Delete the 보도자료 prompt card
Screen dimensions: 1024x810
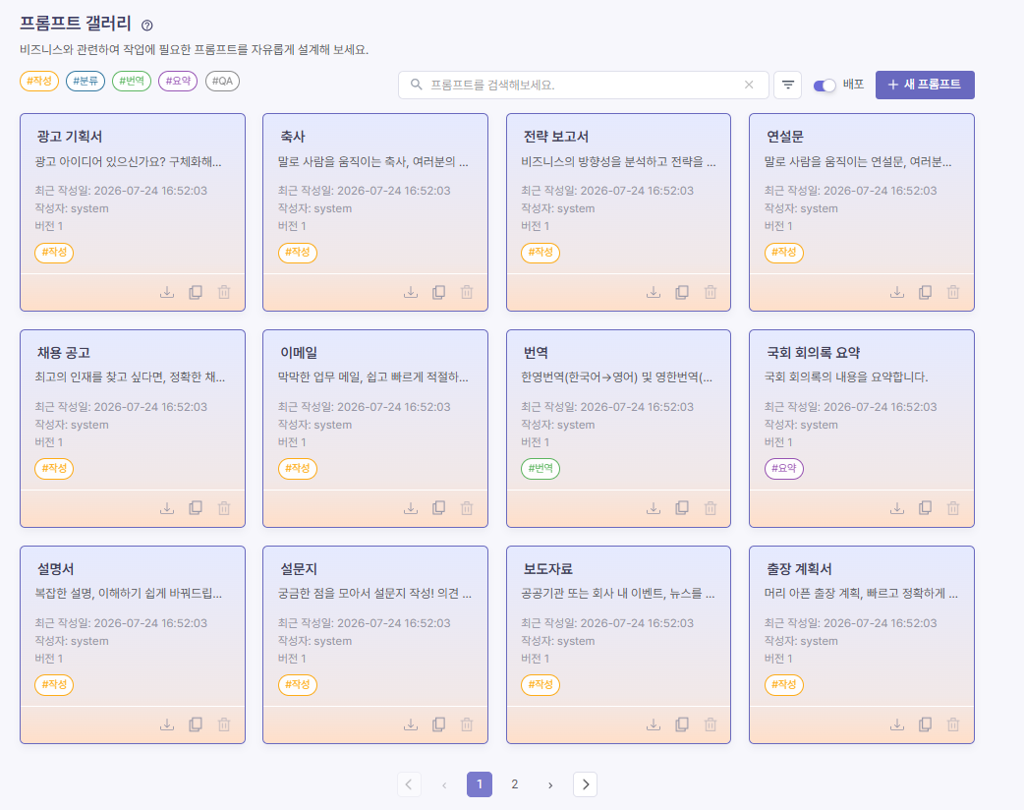tap(711, 724)
